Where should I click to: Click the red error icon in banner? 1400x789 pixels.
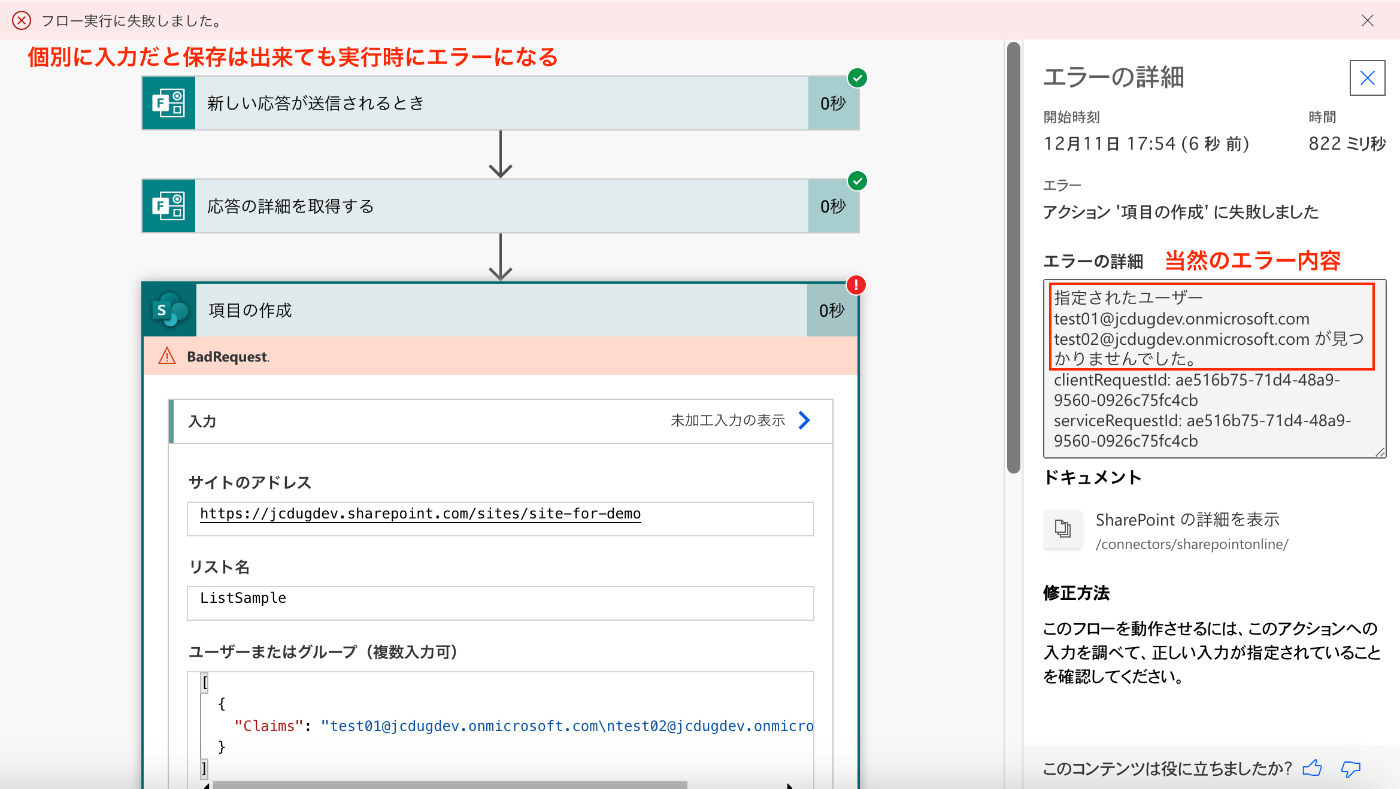(21, 20)
